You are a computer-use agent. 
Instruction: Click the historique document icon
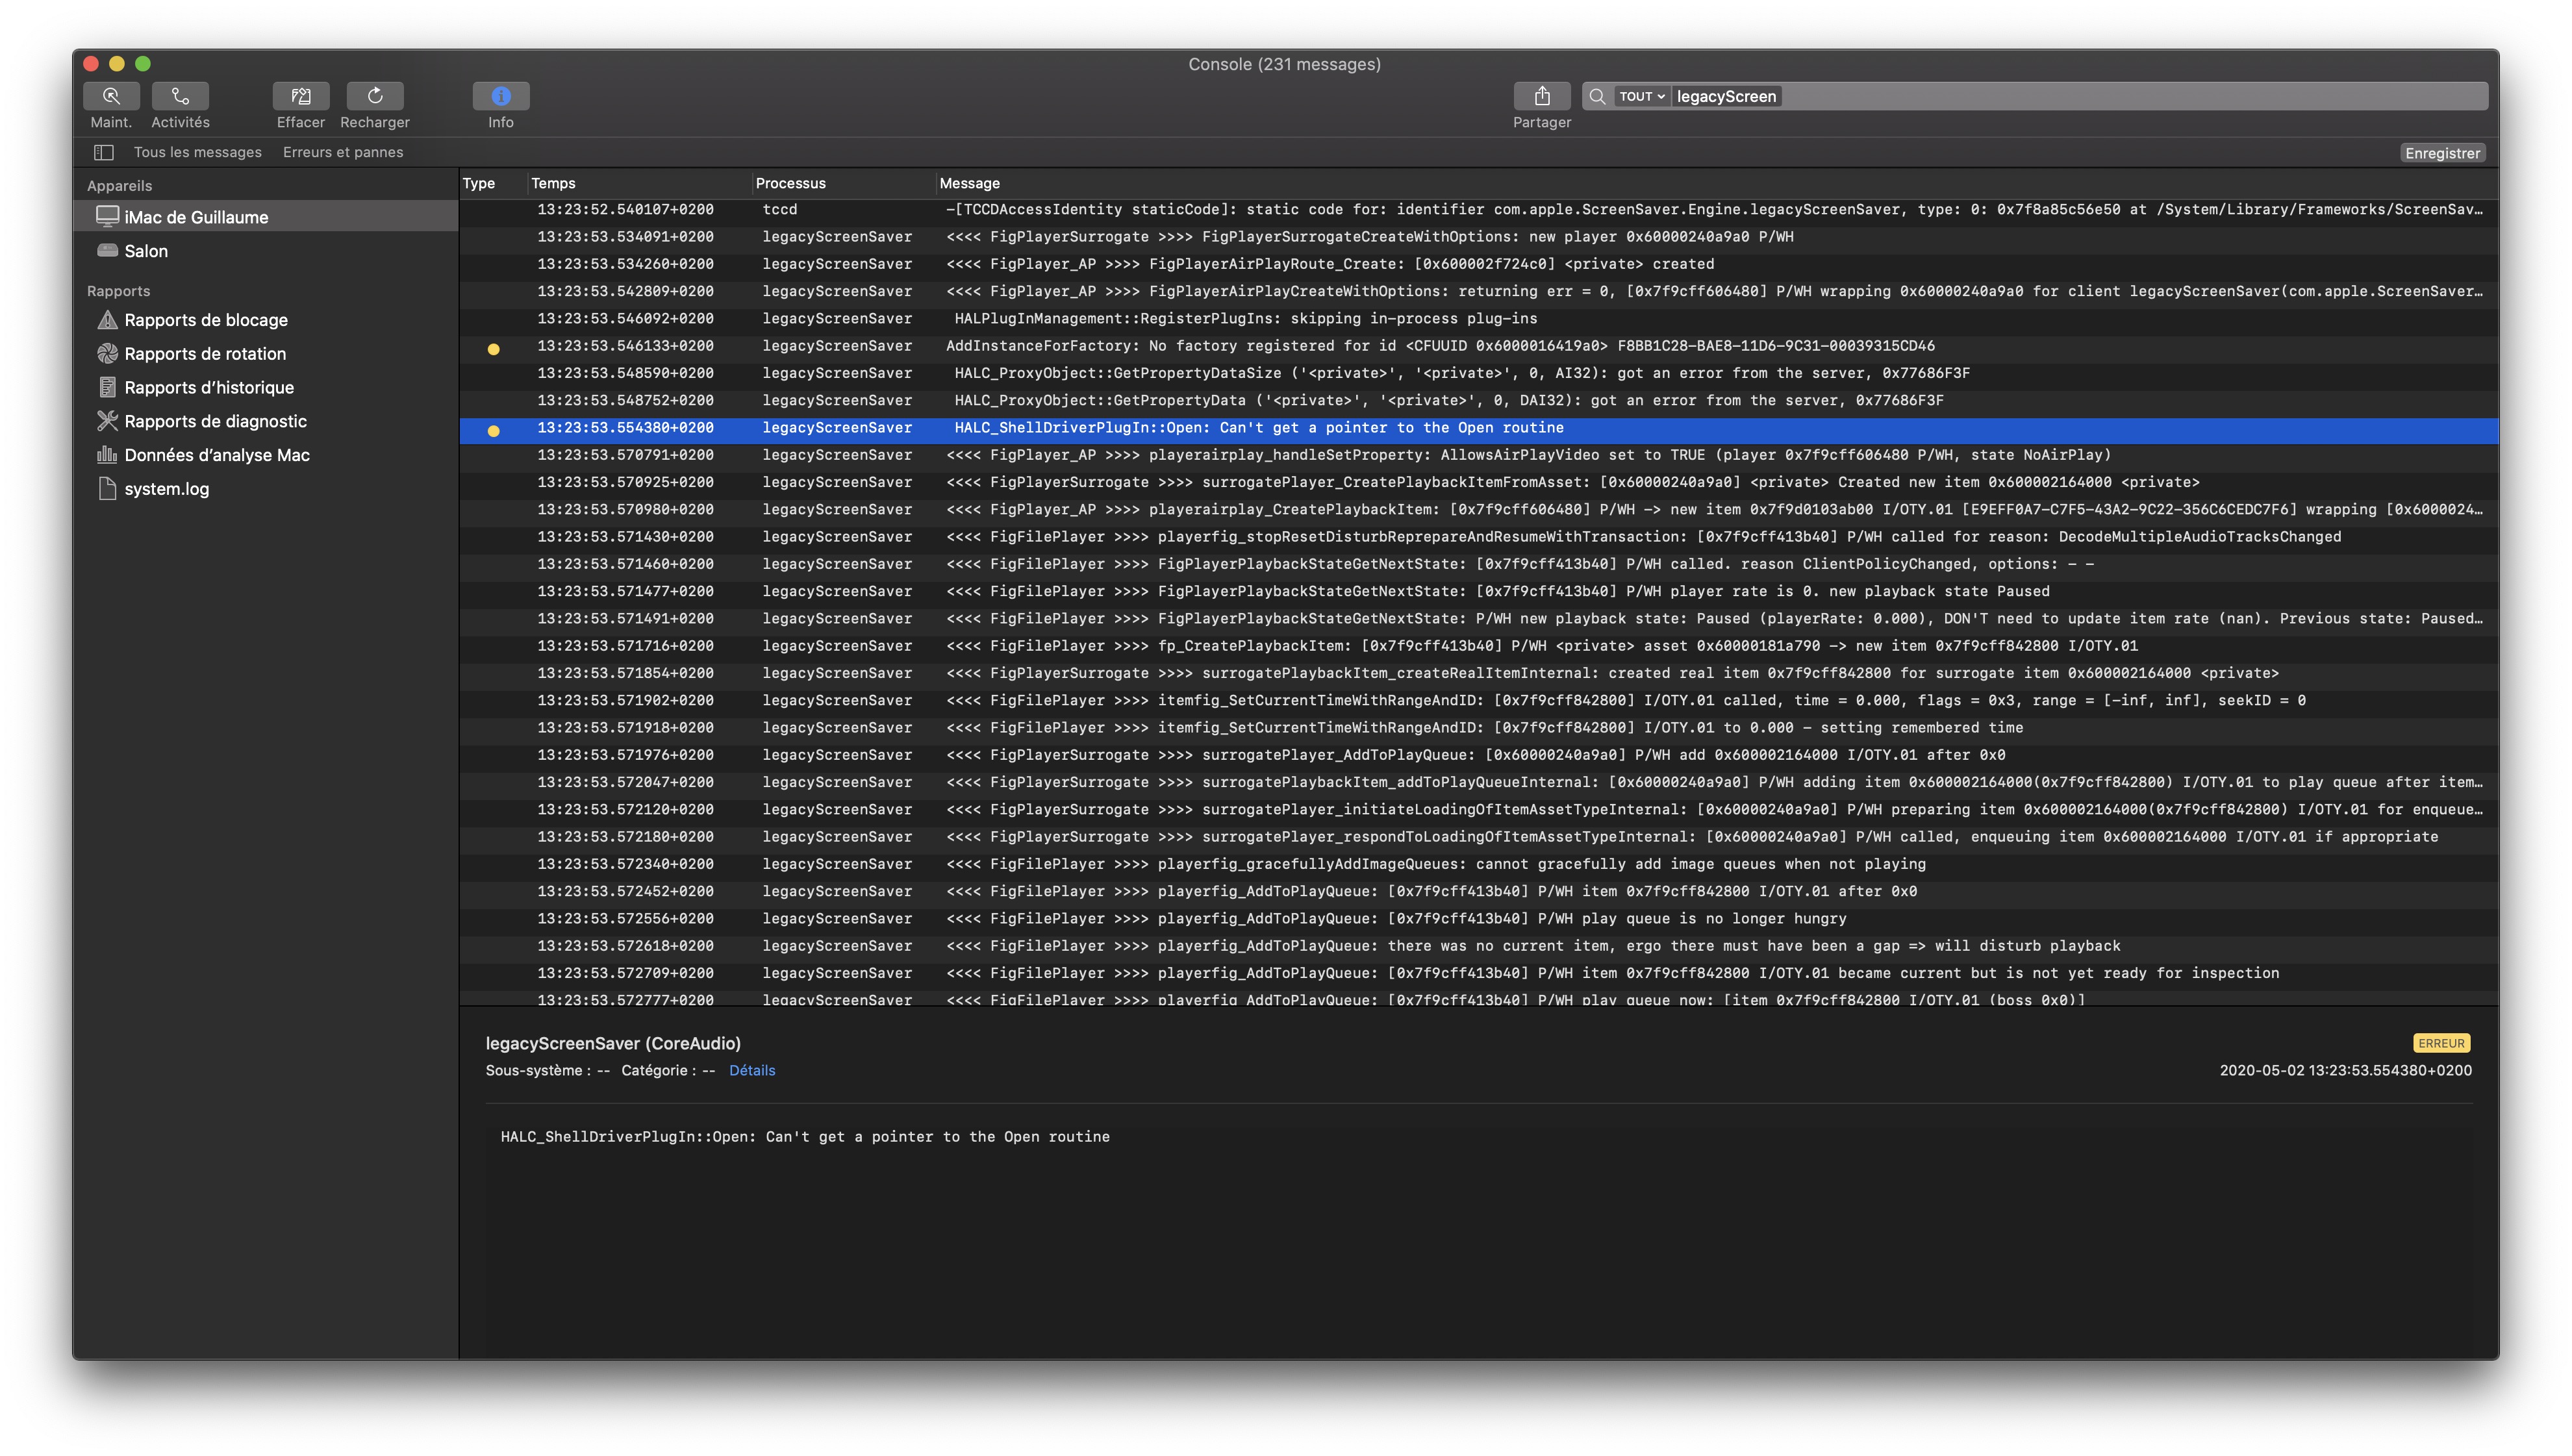click(x=107, y=387)
